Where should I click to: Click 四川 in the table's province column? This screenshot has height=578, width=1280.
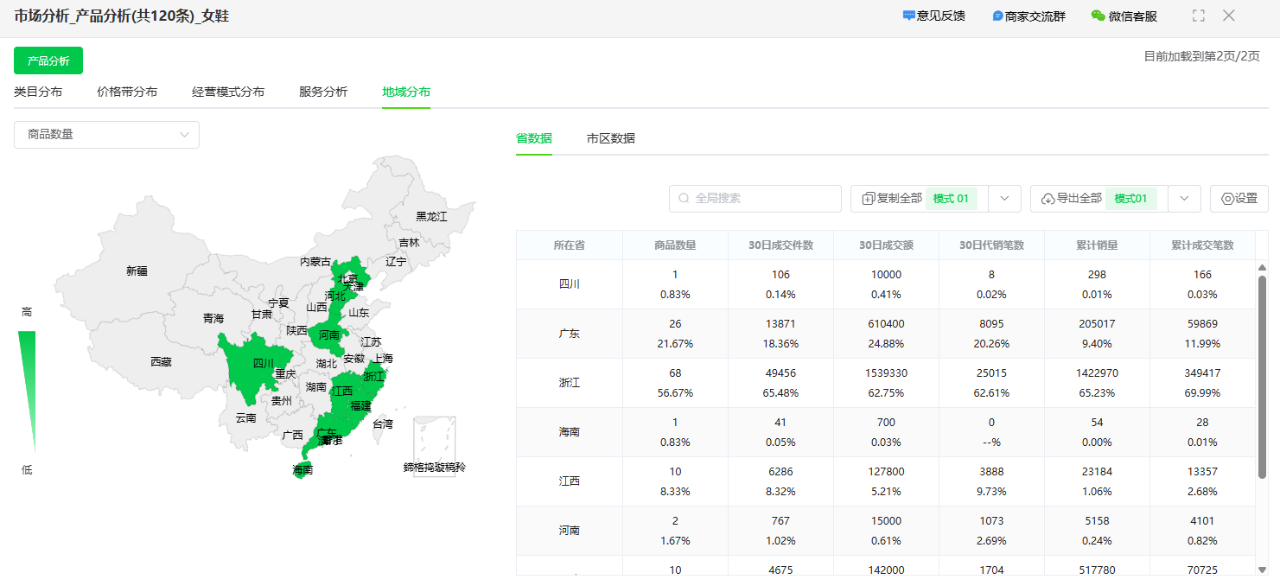click(x=569, y=284)
